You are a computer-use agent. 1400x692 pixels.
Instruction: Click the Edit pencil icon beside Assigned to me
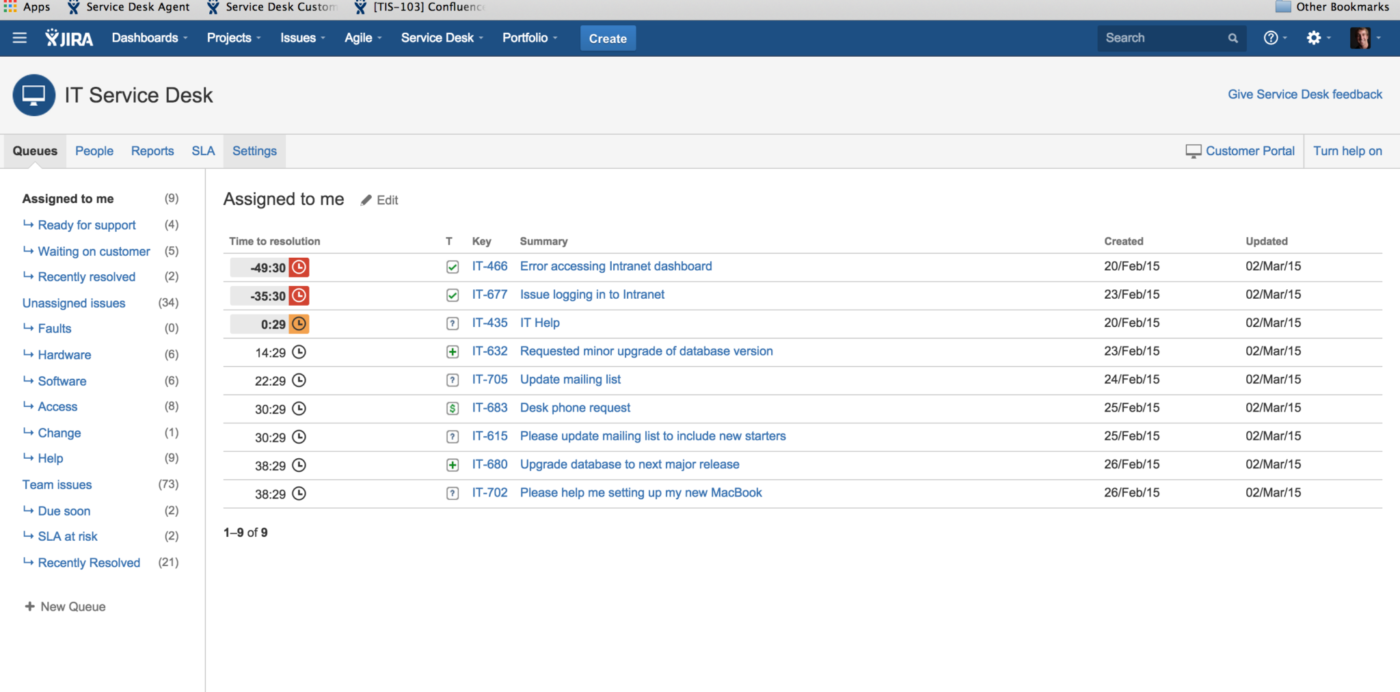pyautogui.click(x=366, y=200)
